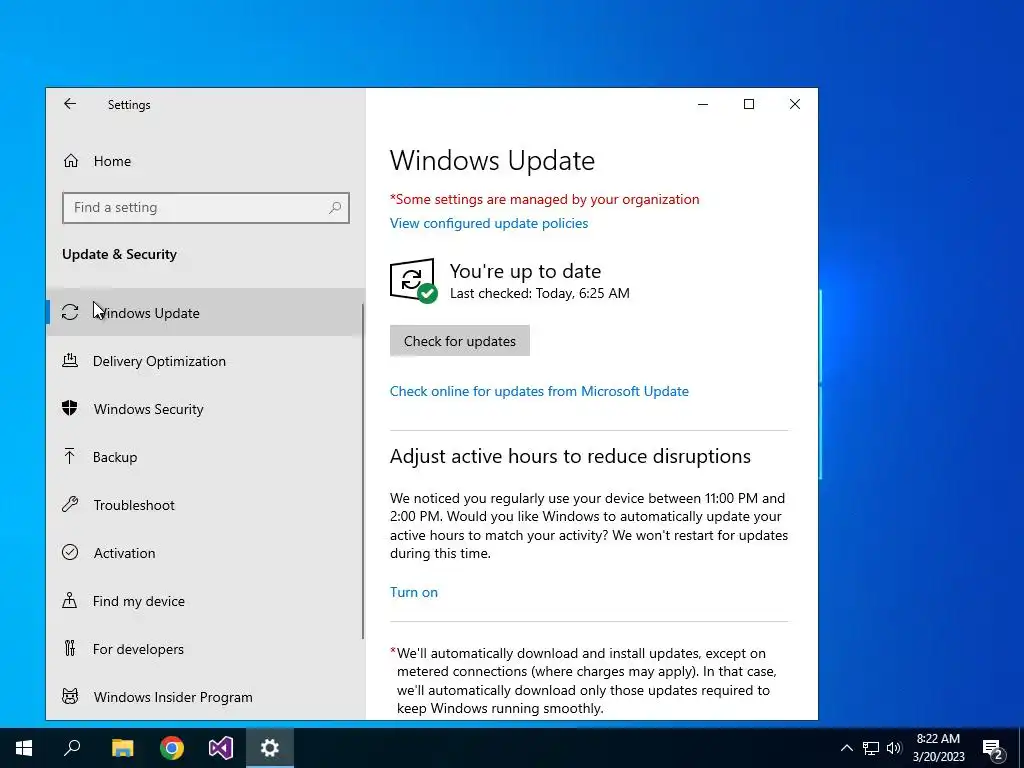
Task: Click the shield icon for Windows Security
Action: click(x=70, y=408)
